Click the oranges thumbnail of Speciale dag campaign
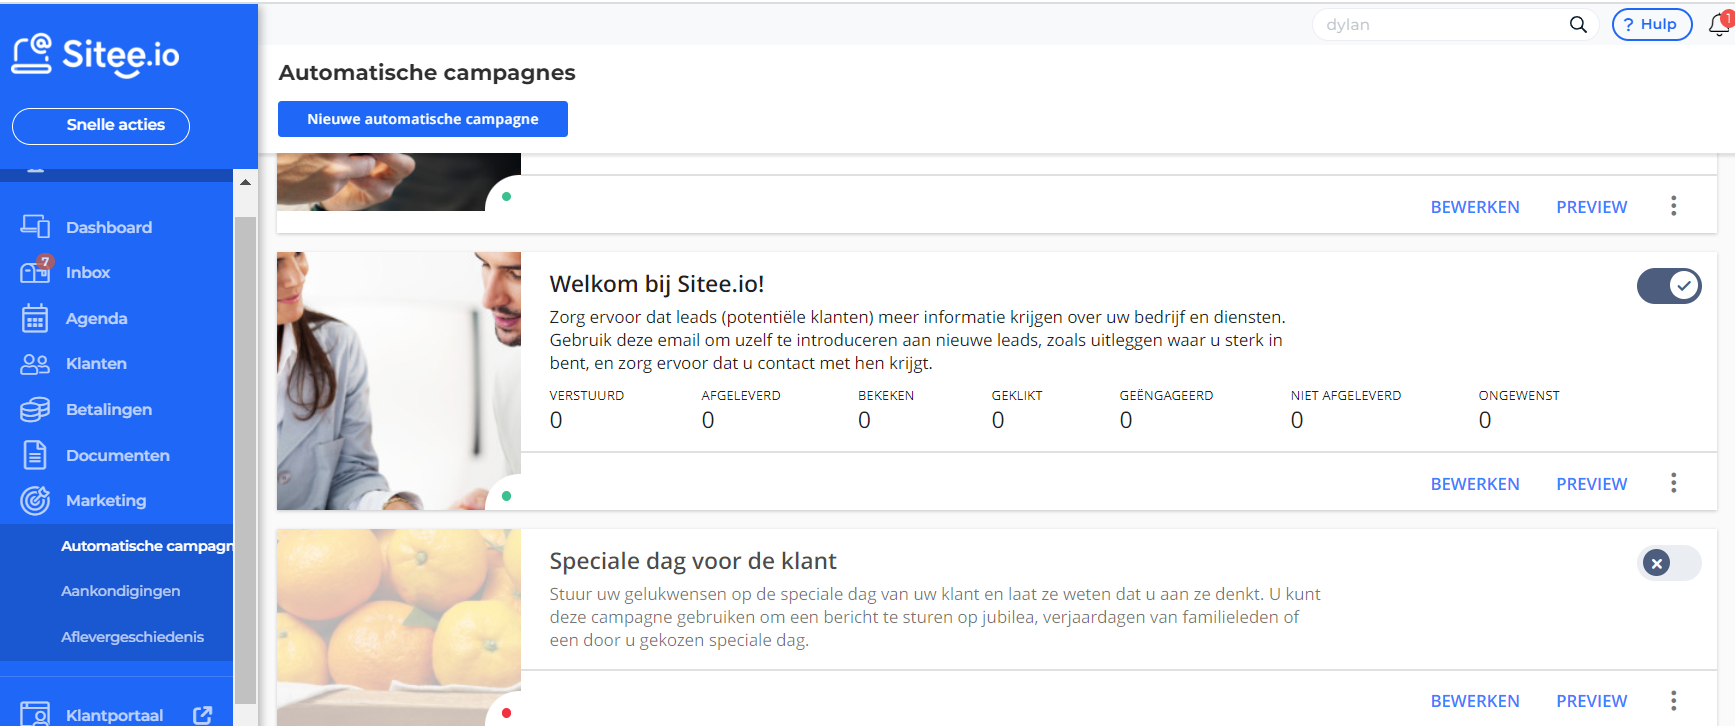 point(399,627)
